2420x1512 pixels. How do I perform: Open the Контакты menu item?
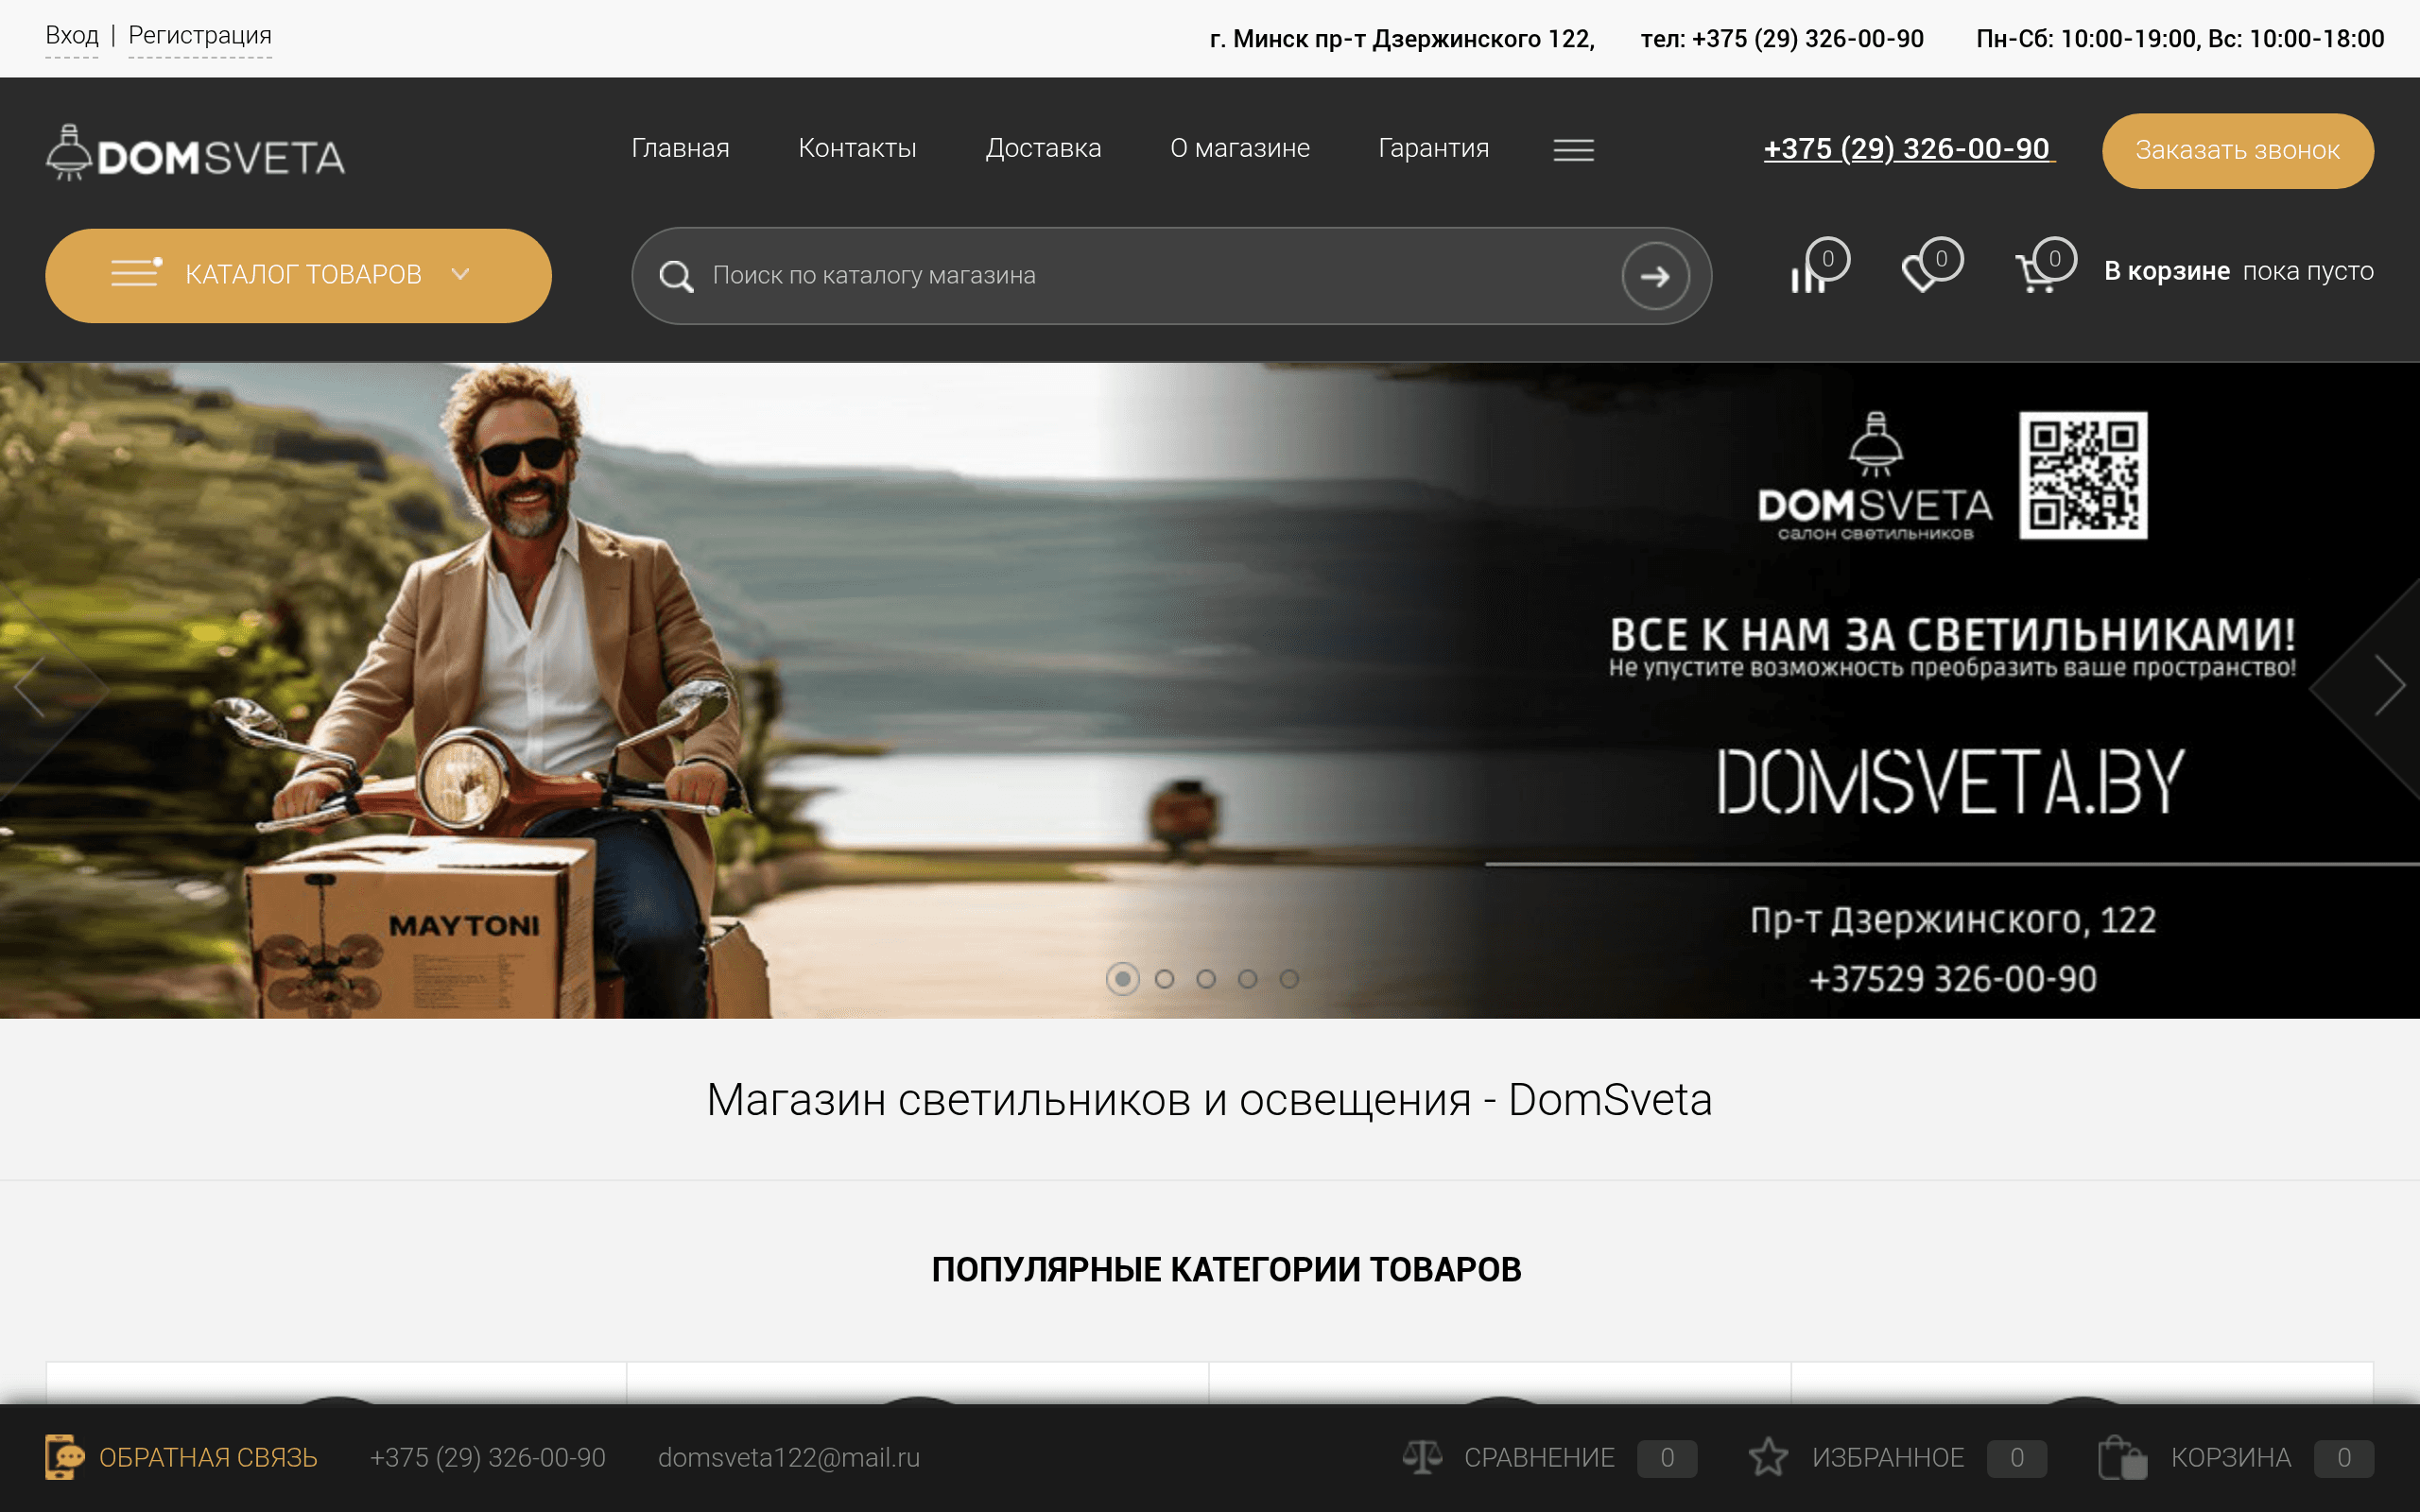tap(857, 148)
